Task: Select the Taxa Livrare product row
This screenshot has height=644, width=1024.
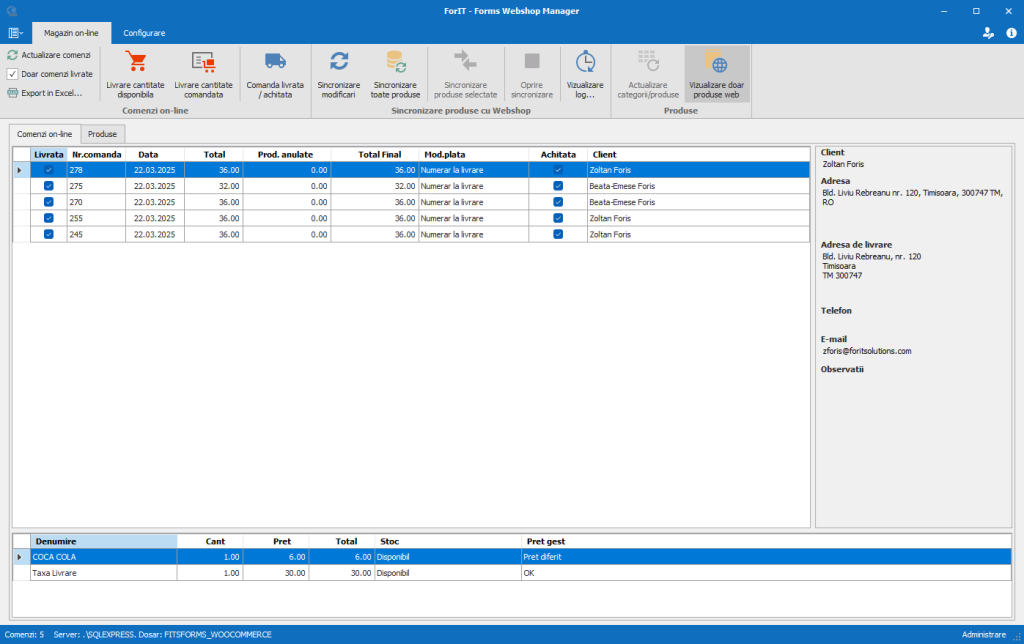Action: tap(100, 573)
